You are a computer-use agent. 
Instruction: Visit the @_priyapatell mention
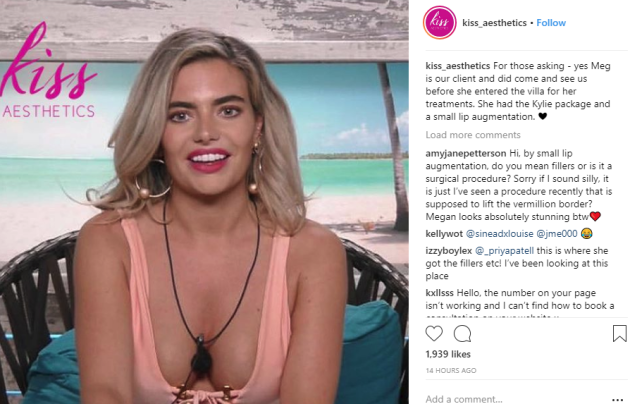point(504,251)
